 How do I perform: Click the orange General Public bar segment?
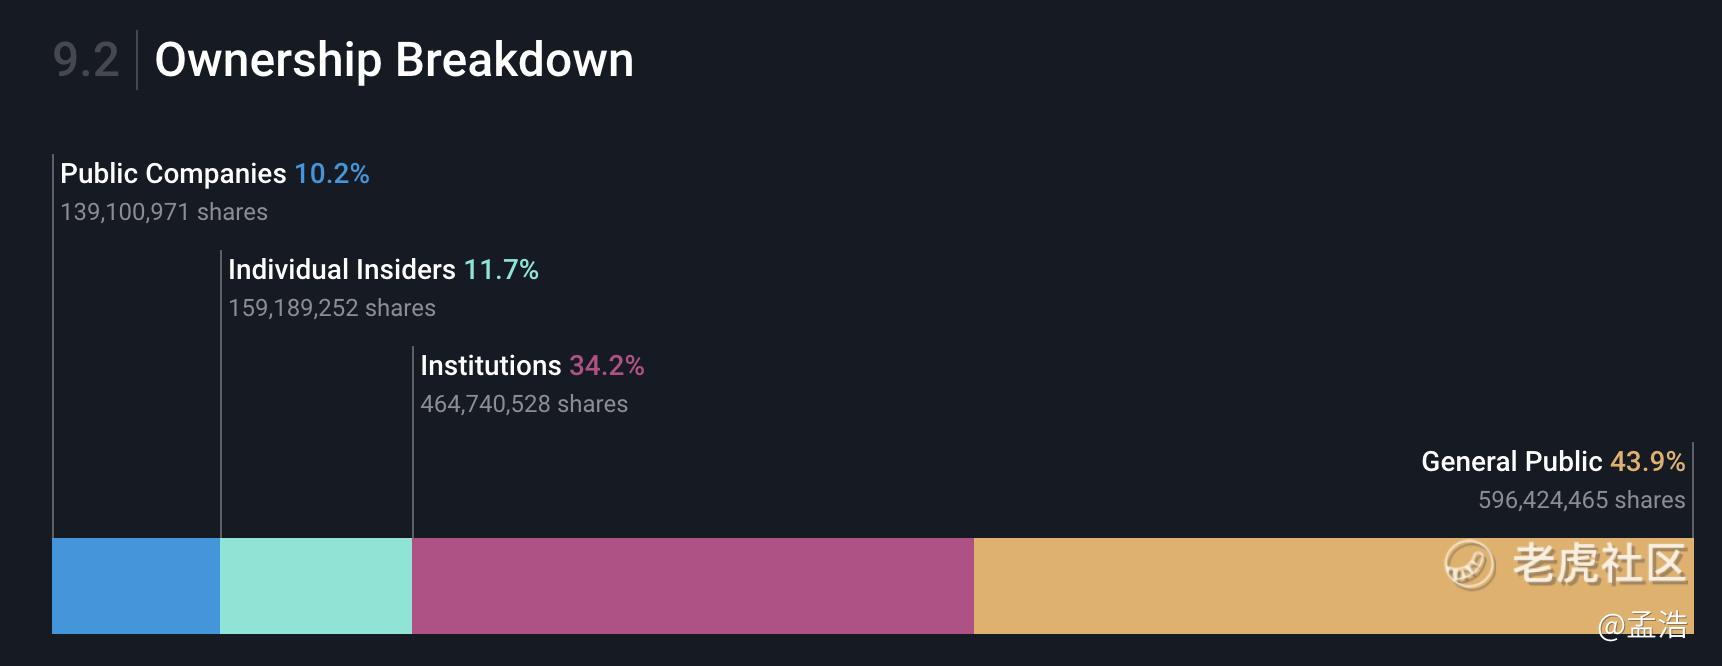click(1334, 586)
